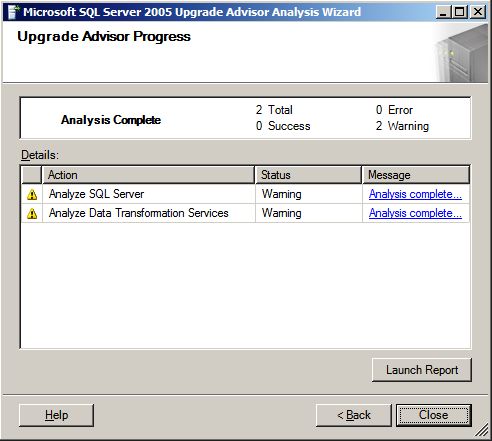Click Warning status for Analyze SQL Server

[282, 194]
